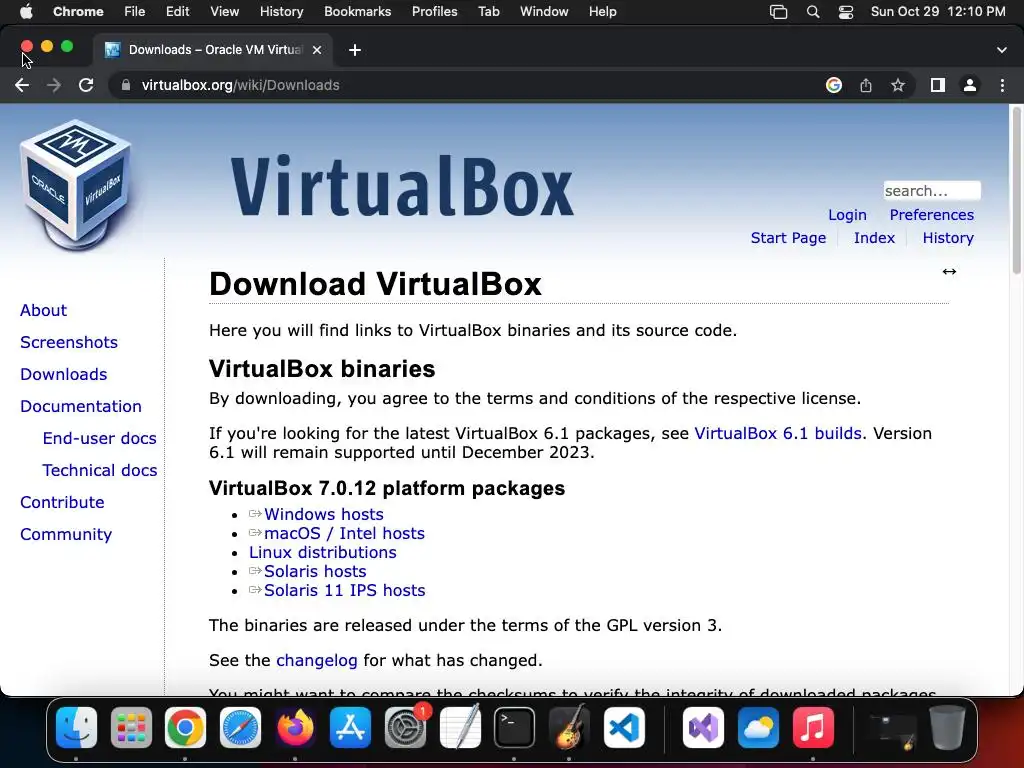Click the date and time clock
This screenshot has height=768, width=1024.
coord(938,12)
